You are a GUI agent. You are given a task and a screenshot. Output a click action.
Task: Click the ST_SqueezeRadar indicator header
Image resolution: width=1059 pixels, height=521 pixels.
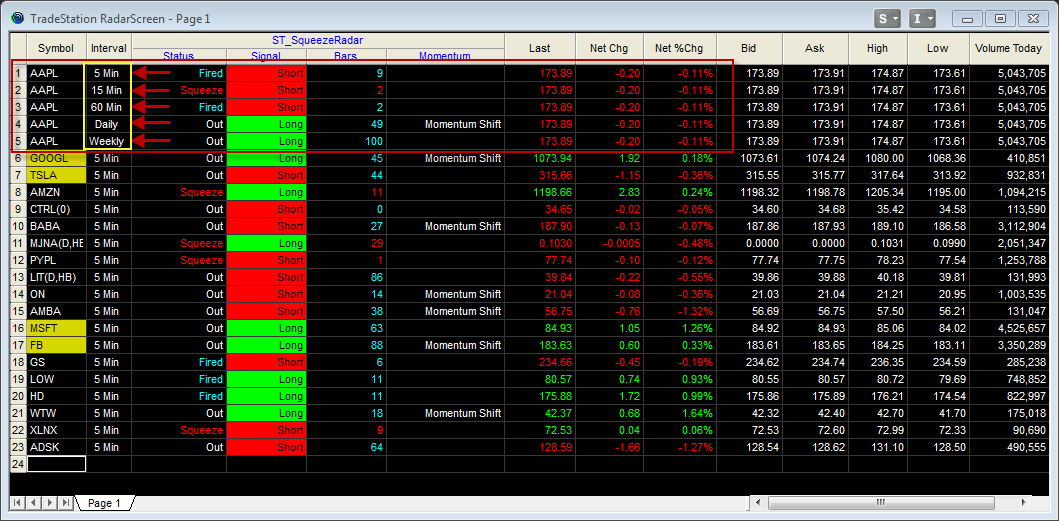[318, 41]
